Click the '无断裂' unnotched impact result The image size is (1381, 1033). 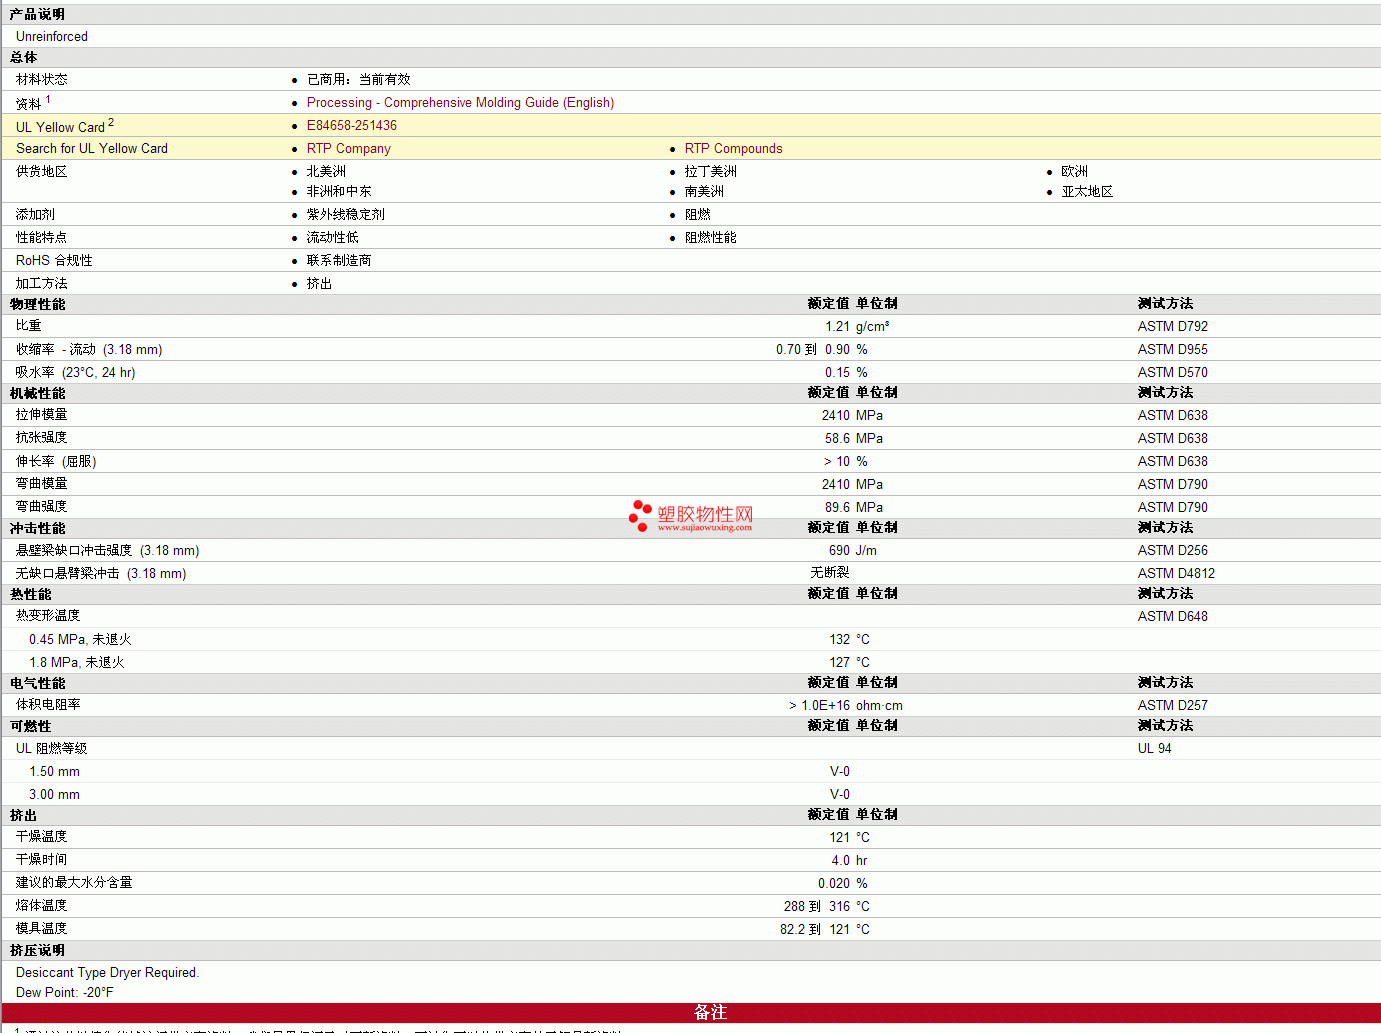[830, 573]
